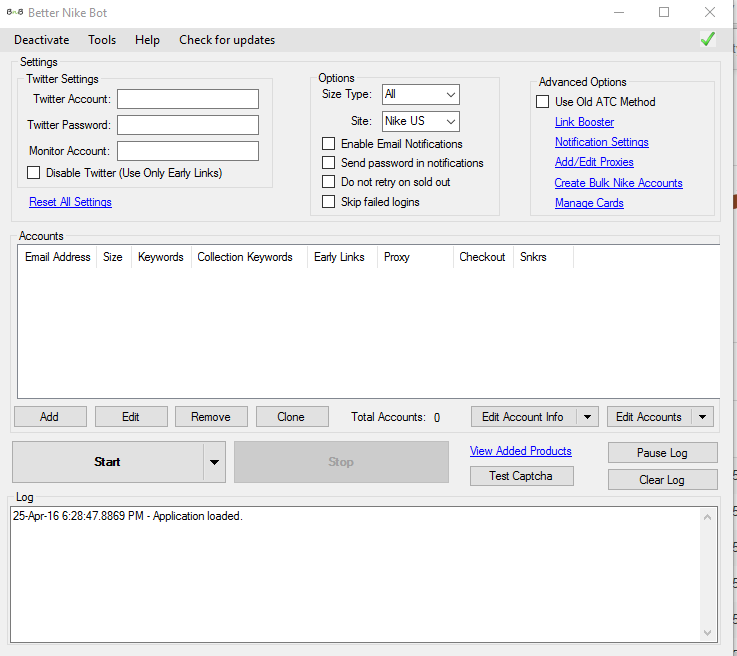Click the large Start button
Image resolution: width=737 pixels, height=656 pixels.
108,462
